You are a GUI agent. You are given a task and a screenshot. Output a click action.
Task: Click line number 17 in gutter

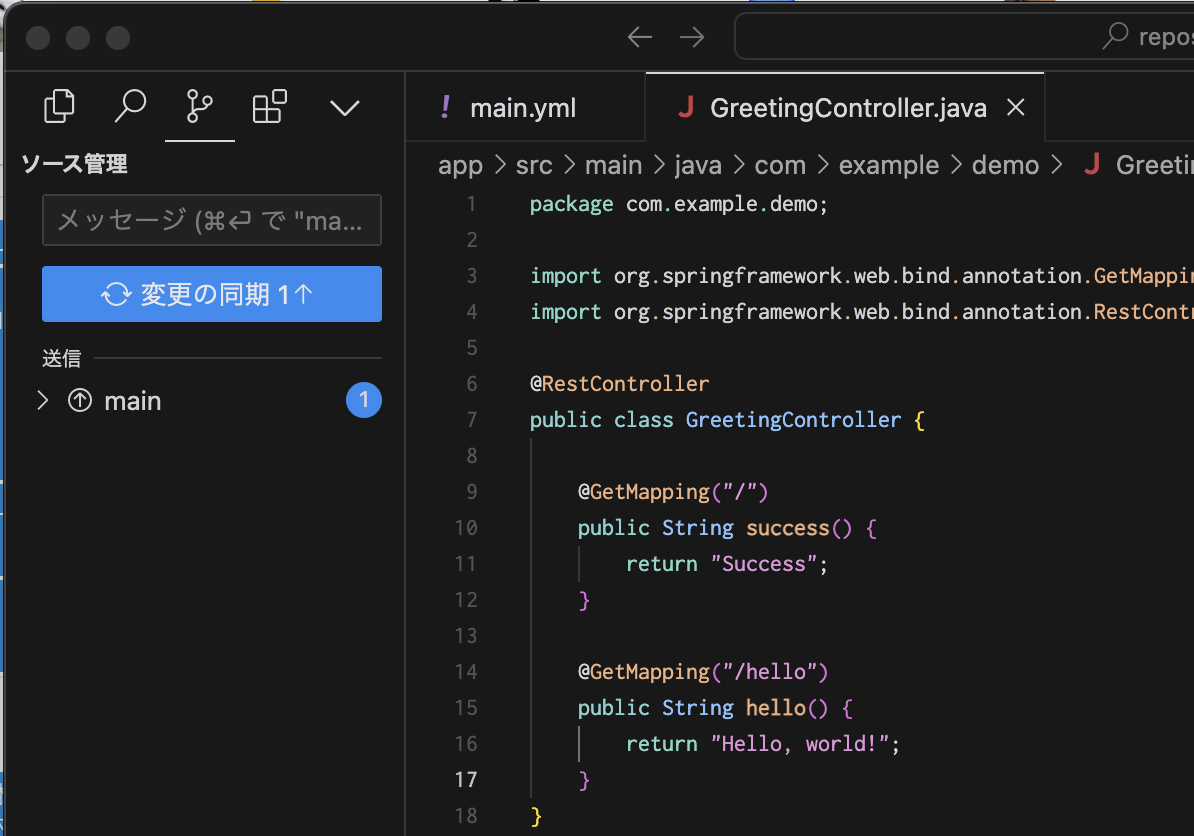click(x=466, y=780)
